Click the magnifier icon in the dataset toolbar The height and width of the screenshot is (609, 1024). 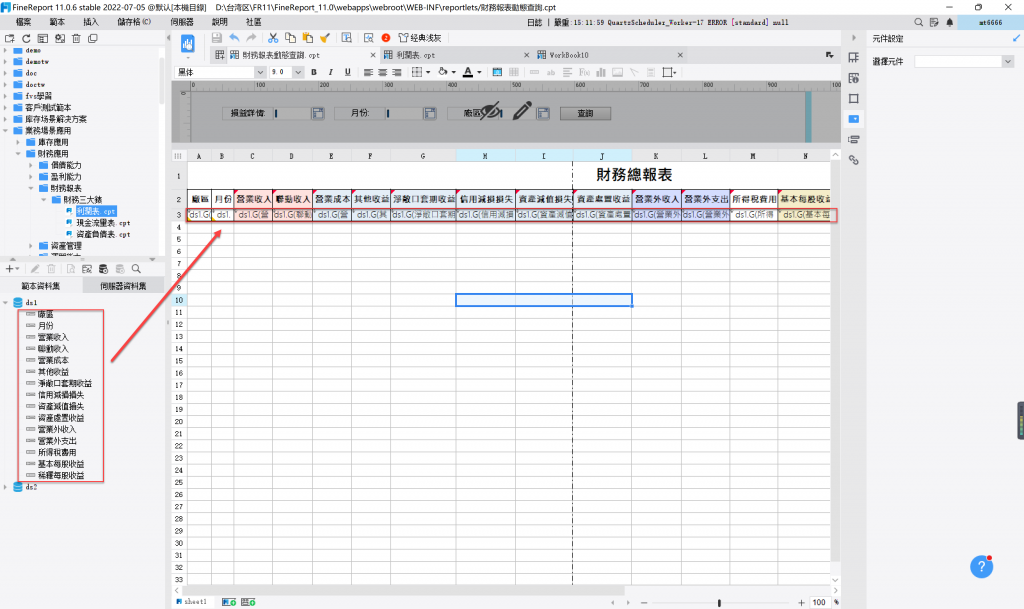136,269
